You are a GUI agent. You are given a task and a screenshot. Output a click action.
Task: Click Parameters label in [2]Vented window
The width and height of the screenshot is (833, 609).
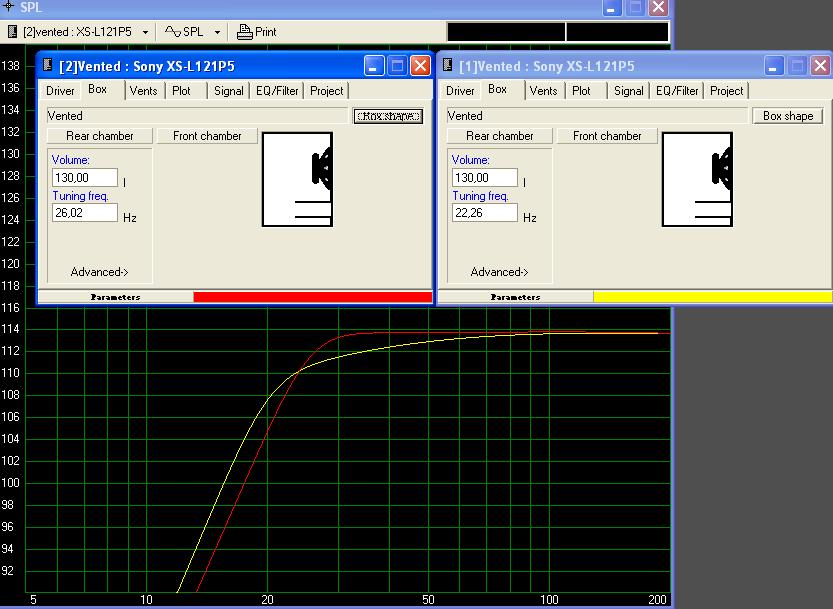point(115,297)
